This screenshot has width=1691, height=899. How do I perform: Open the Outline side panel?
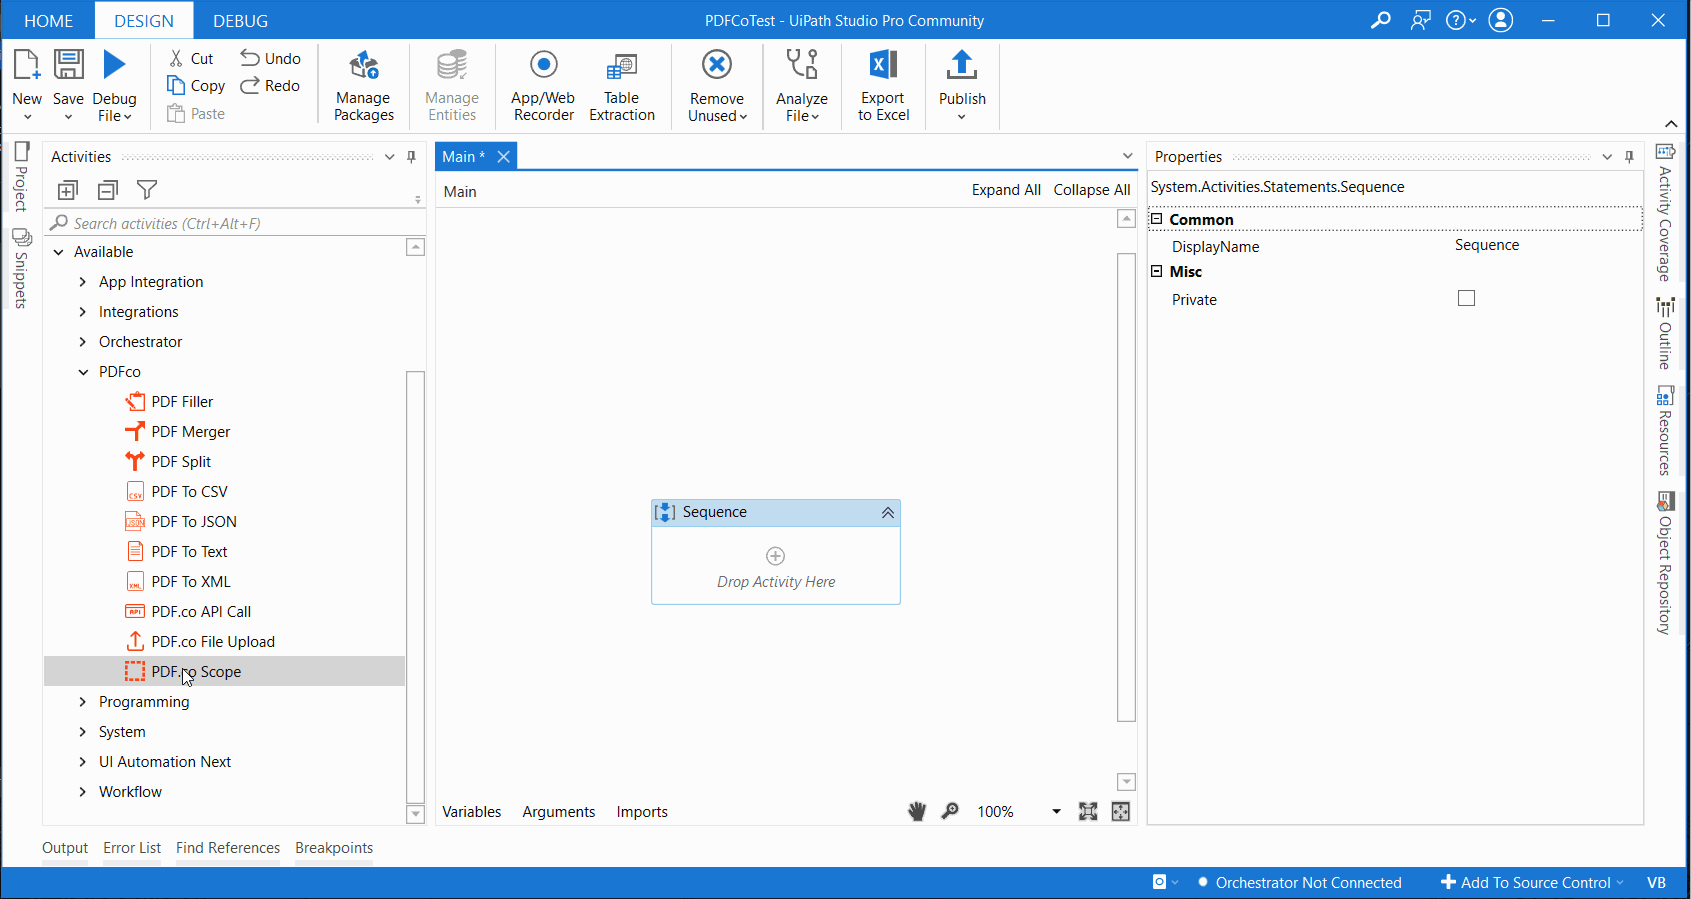1665,334
